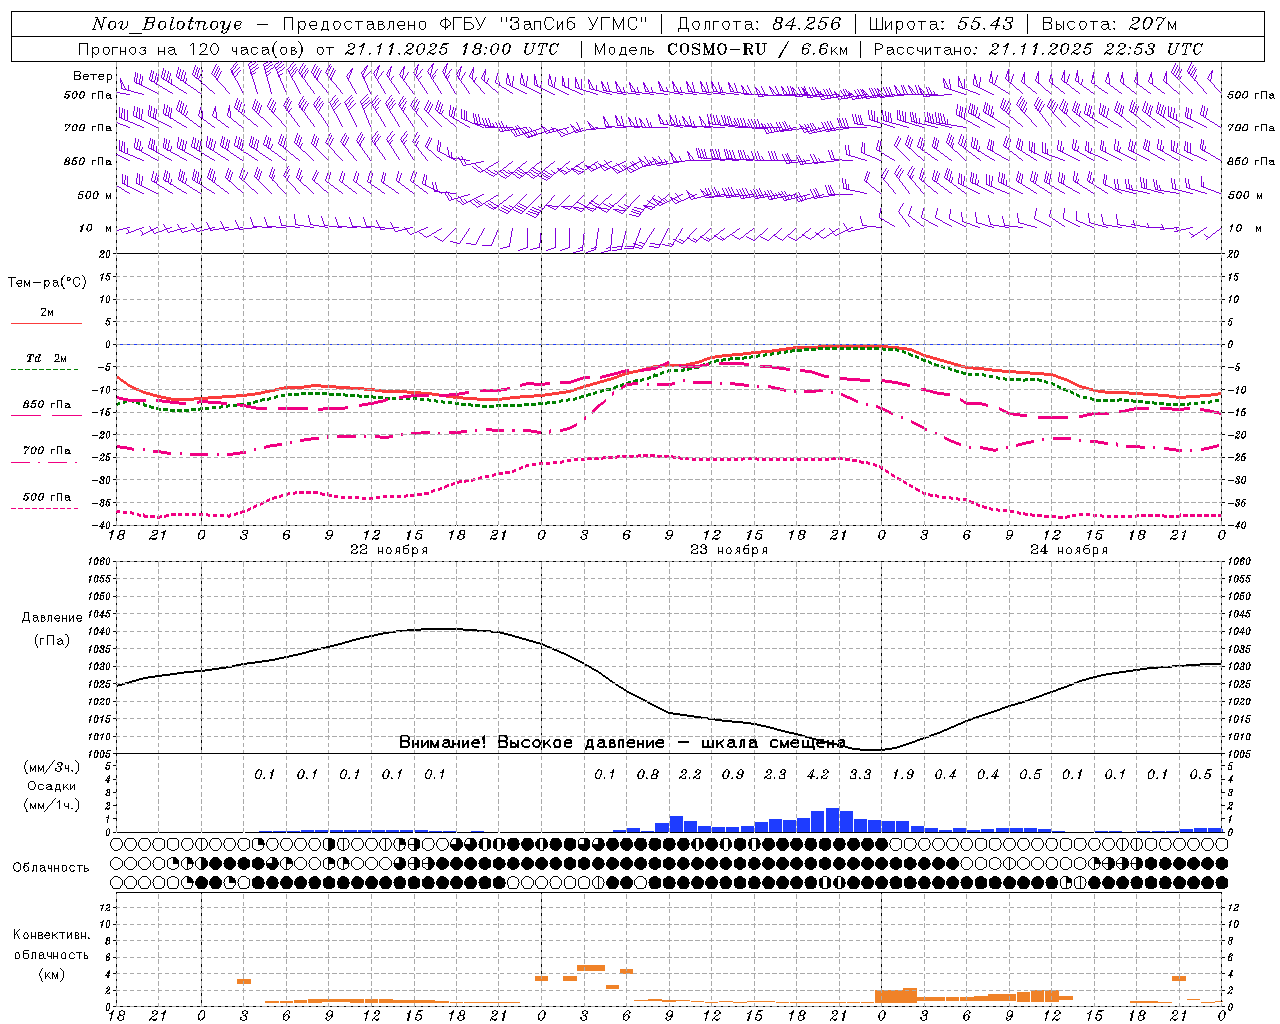Screen dimensions: 1280x1024
Task: Click the 24 ноября date label
Action: [1069, 550]
